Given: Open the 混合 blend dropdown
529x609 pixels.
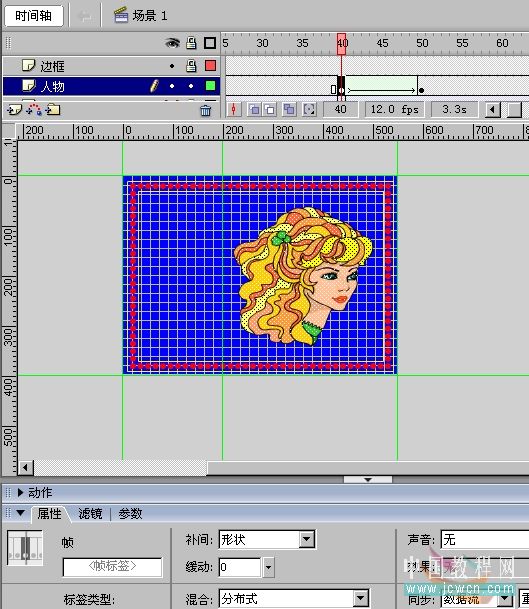Looking at the screenshot, I should [361, 598].
